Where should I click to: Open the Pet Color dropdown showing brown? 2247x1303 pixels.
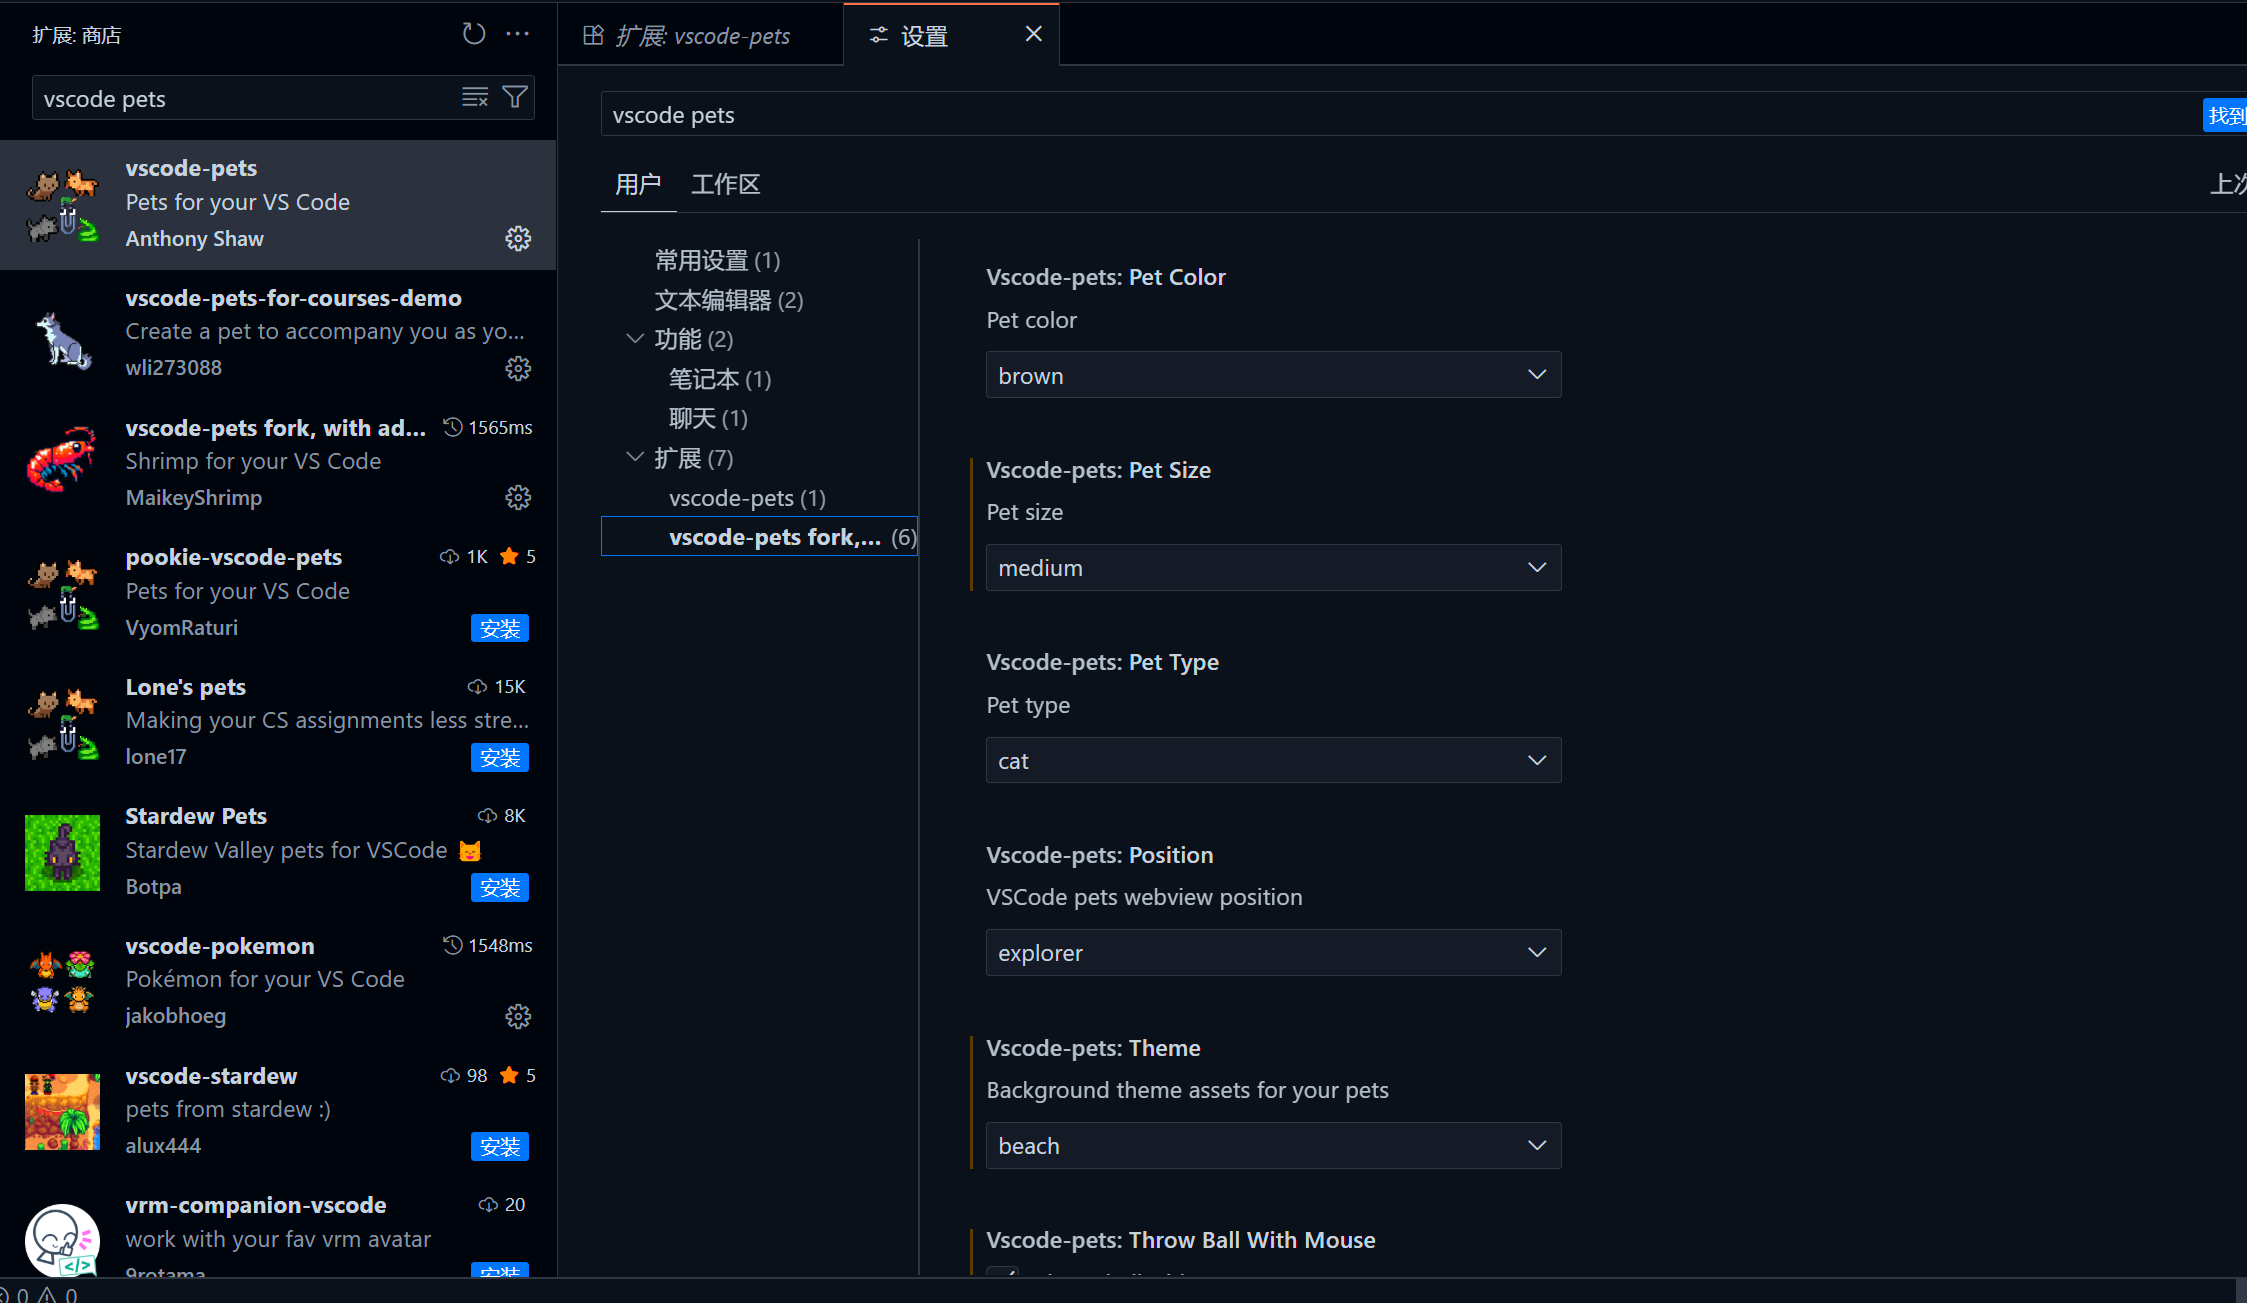tap(1273, 375)
